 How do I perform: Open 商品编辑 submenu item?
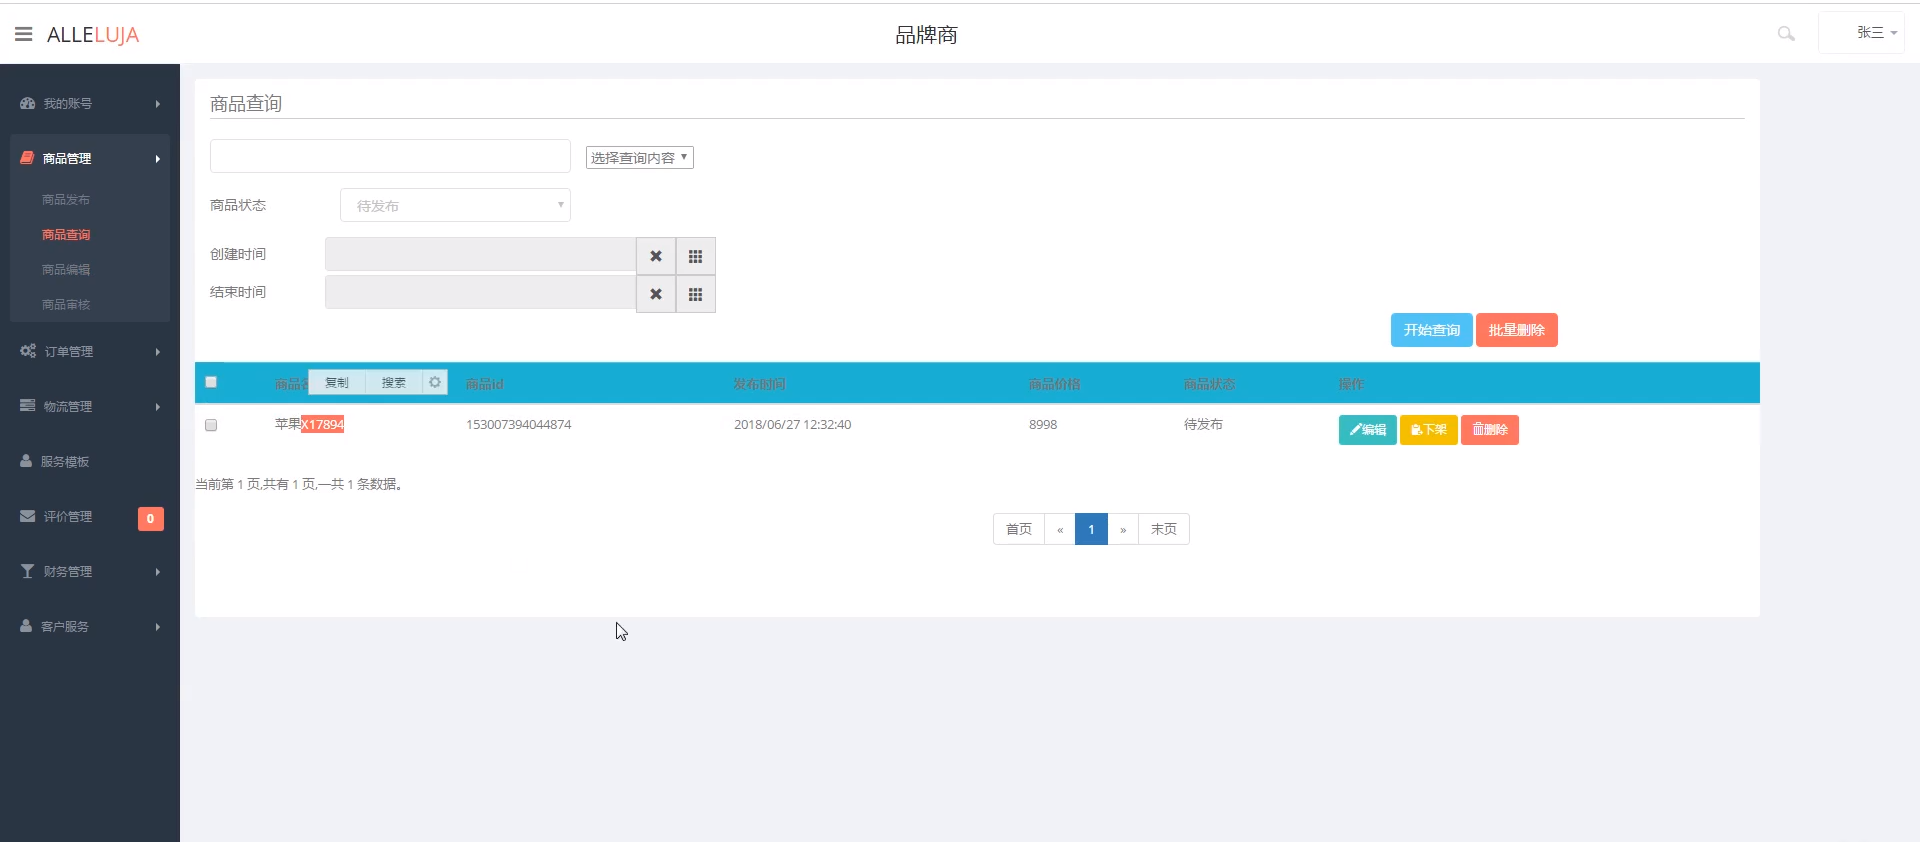(x=66, y=270)
